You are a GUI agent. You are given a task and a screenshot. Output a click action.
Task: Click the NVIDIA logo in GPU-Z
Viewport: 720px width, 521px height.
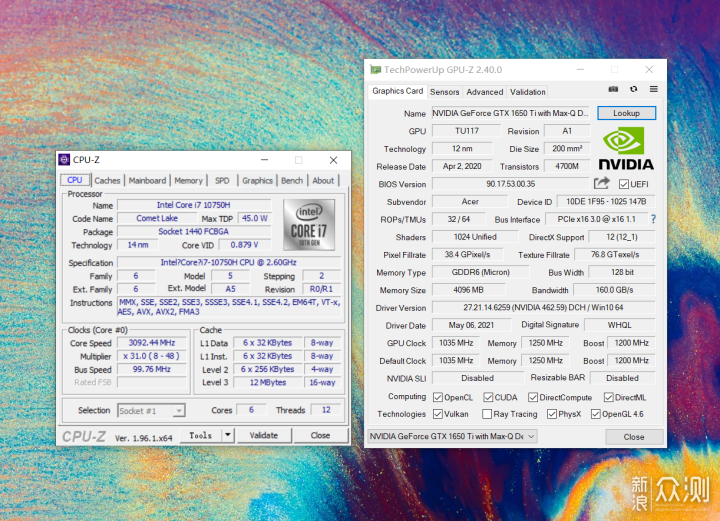pyautogui.click(x=625, y=149)
